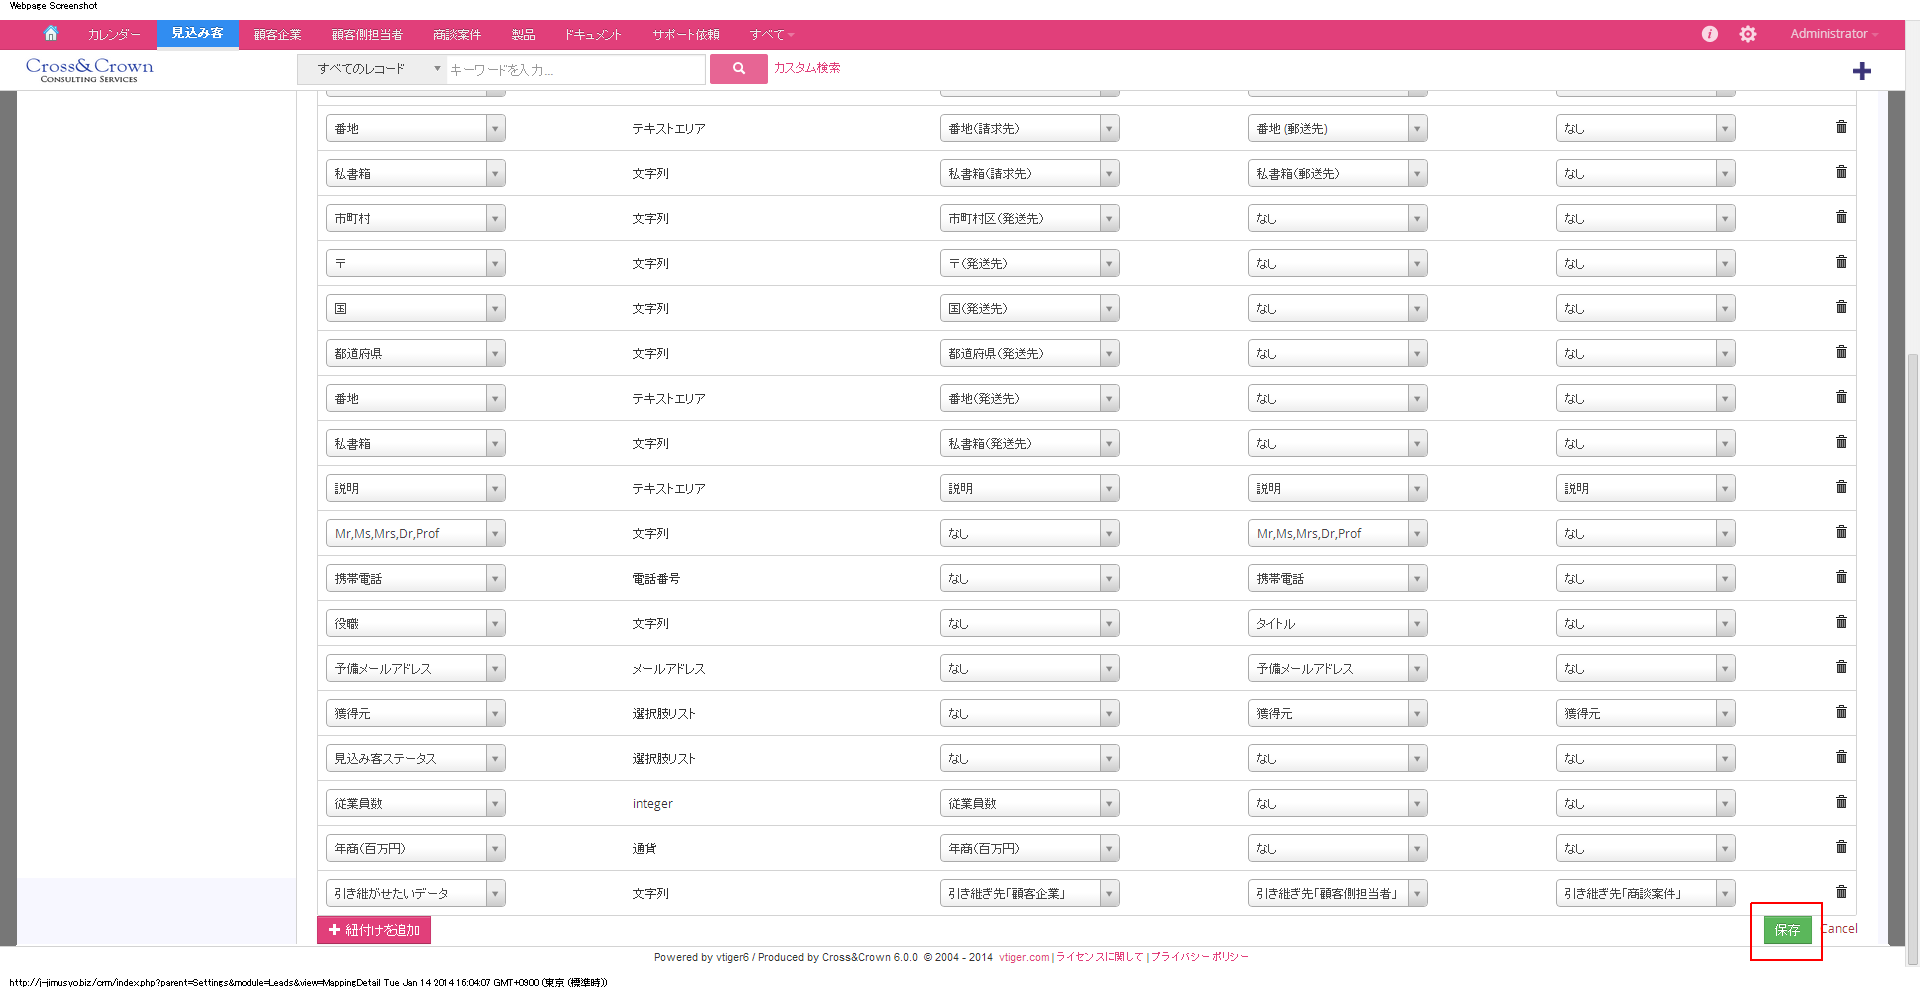The width and height of the screenshot is (1920, 987).
Task: Delete the 従業員数 mapping row
Action: [1841, 802]
